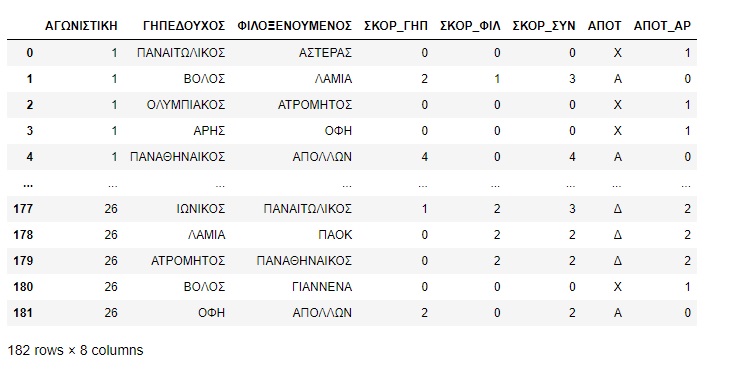This screenshot has height=370, width=733.
Task: Click ΛΑΜΙΑ in the away column of row 1
Action: click(333, 79)
